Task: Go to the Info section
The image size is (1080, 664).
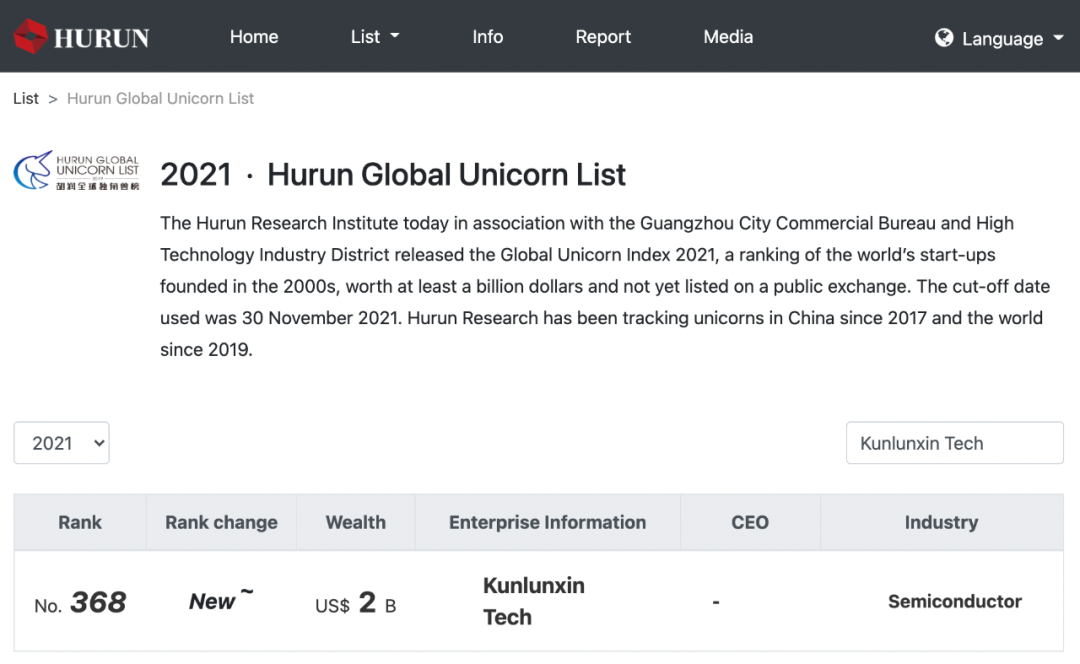Action: click(x=488, y=37)
